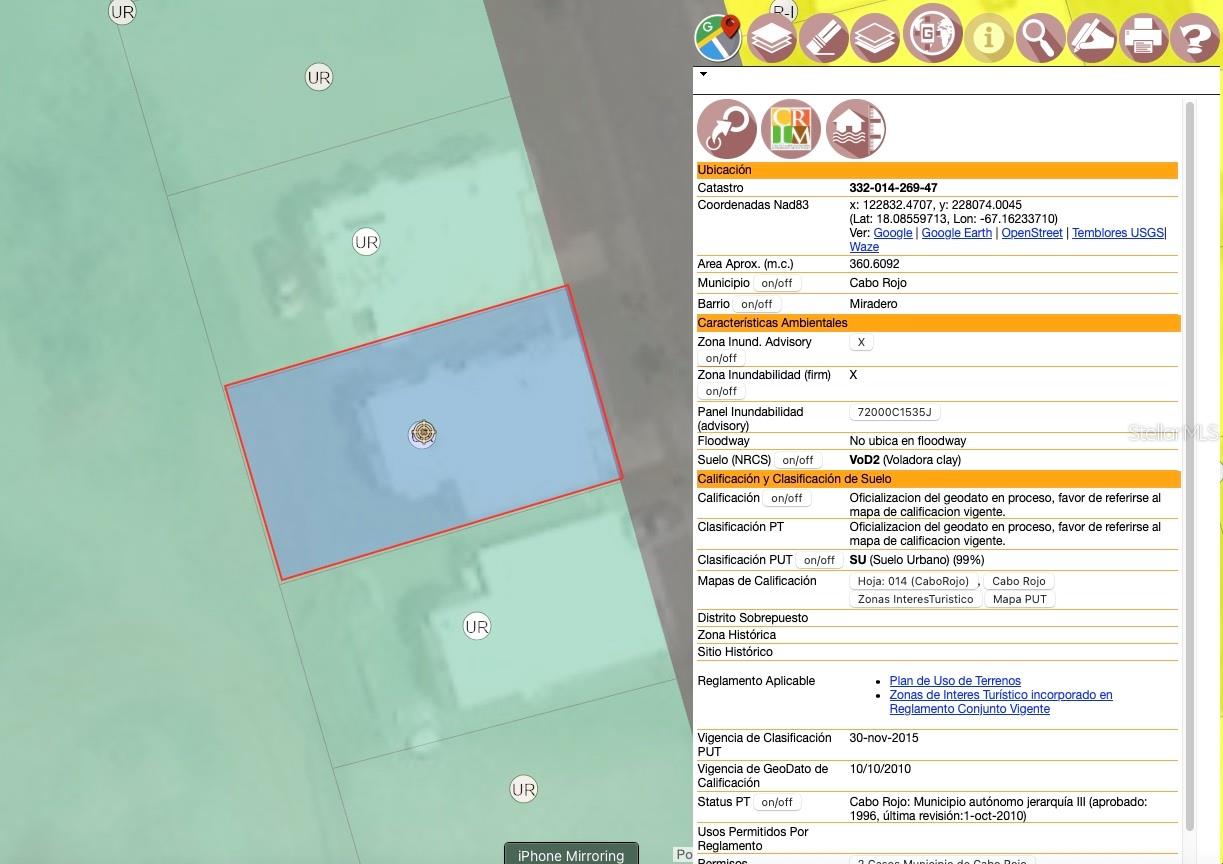Select the information (i) tool
The width and height of the screenshot is (1223, 864).
click(989, 38)
